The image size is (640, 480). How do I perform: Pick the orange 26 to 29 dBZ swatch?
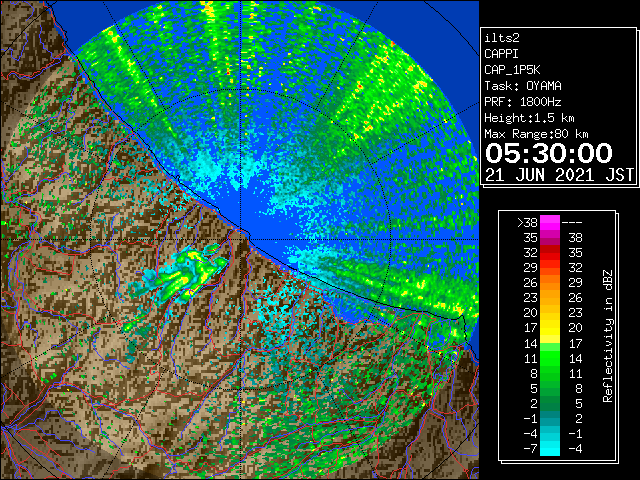550,283
